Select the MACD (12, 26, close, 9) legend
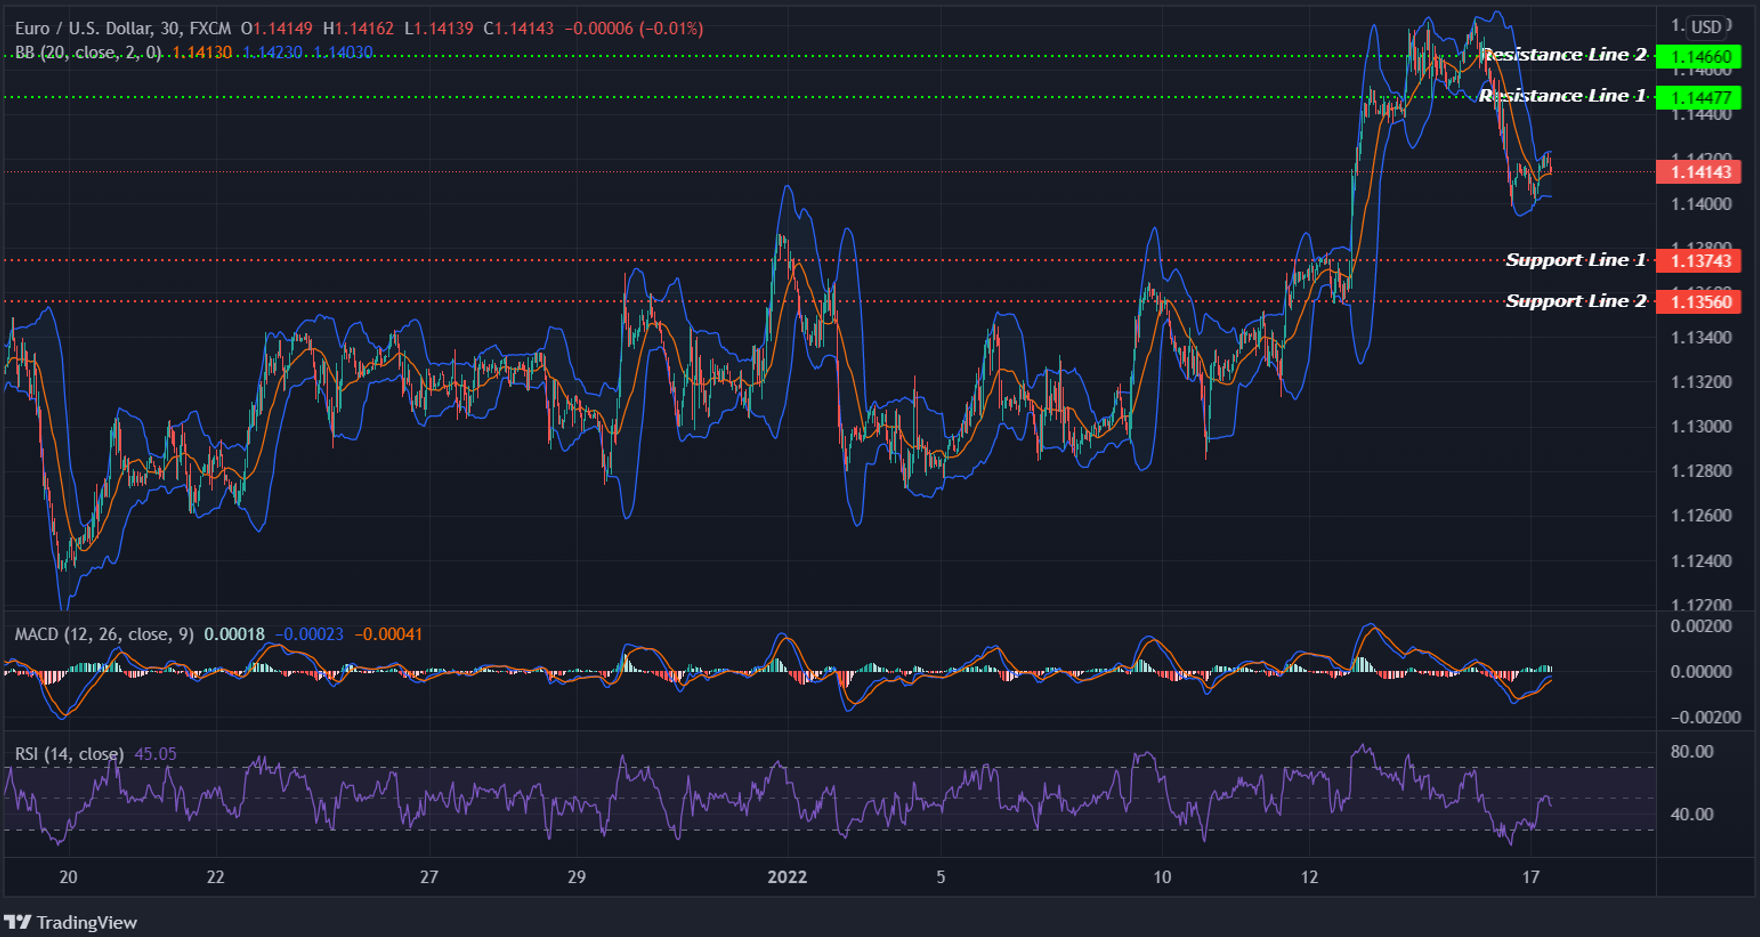The width and height of the screenshot is (1760, 937). pos(103,634)
